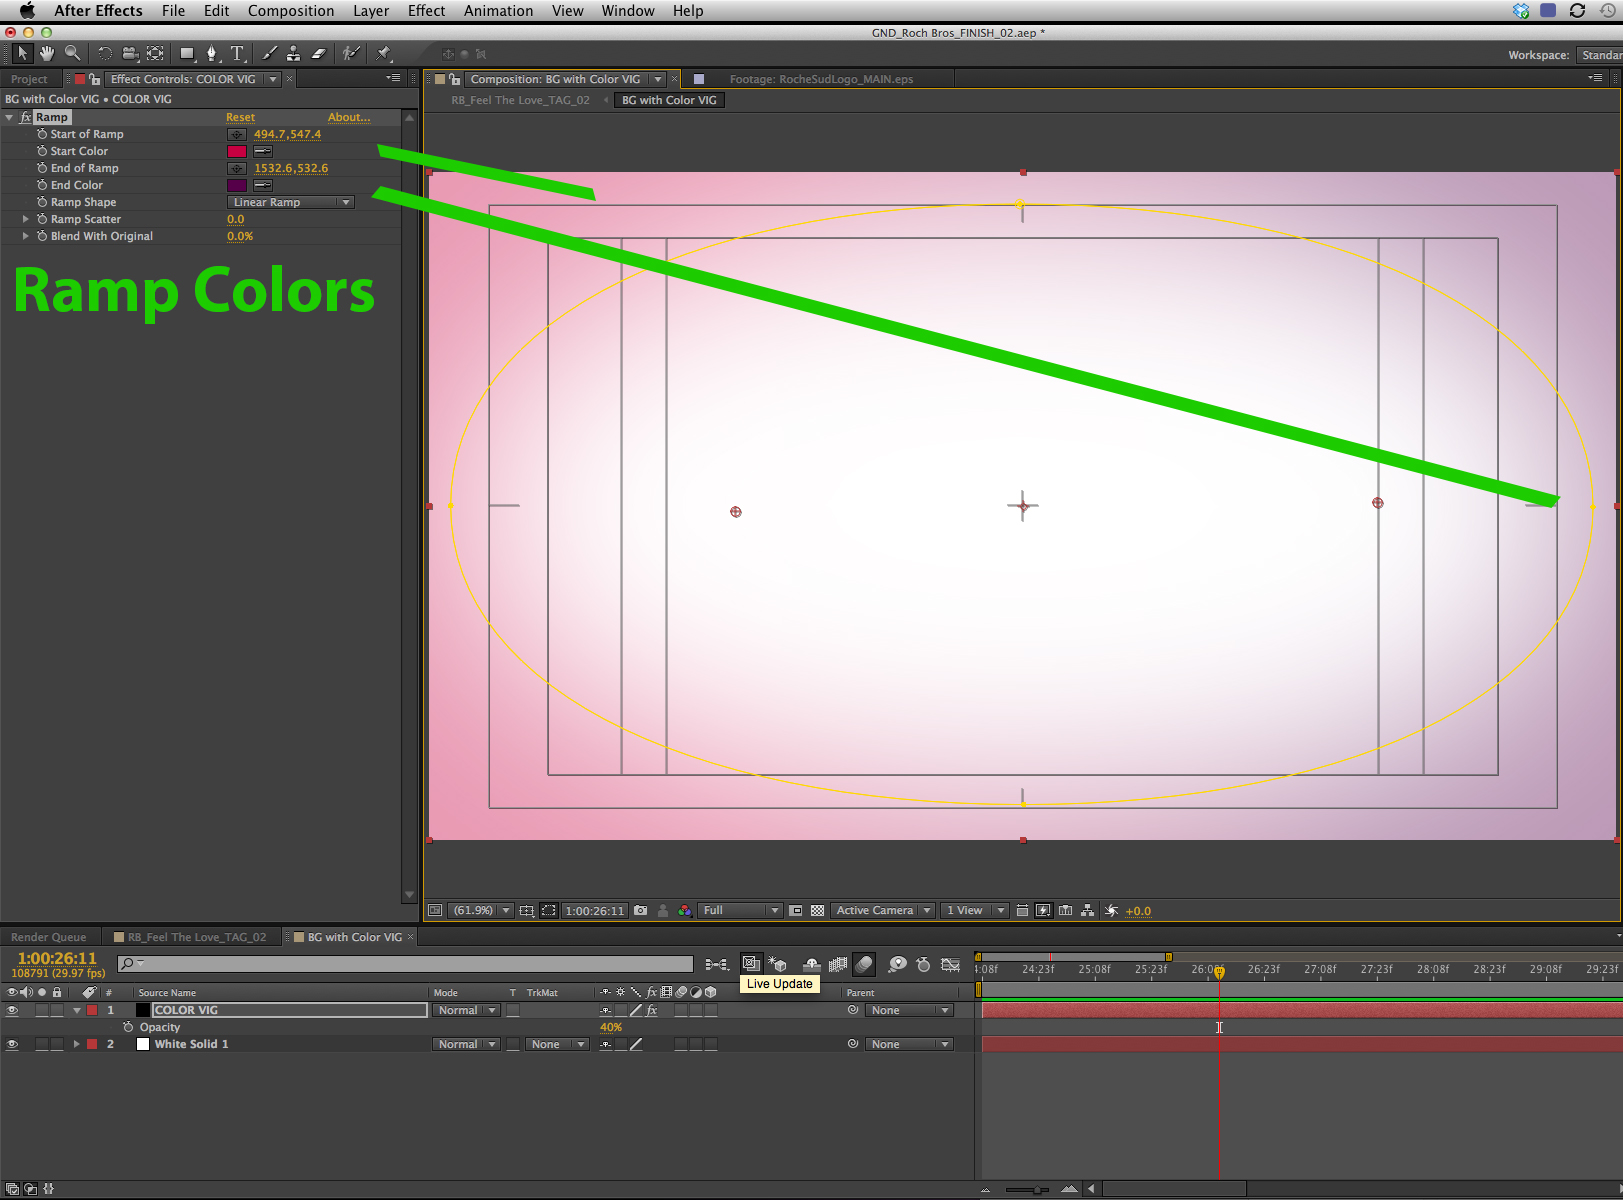The image size is (1623, 1200).
Task: Select the Hand tool
Action: [47, 53]
